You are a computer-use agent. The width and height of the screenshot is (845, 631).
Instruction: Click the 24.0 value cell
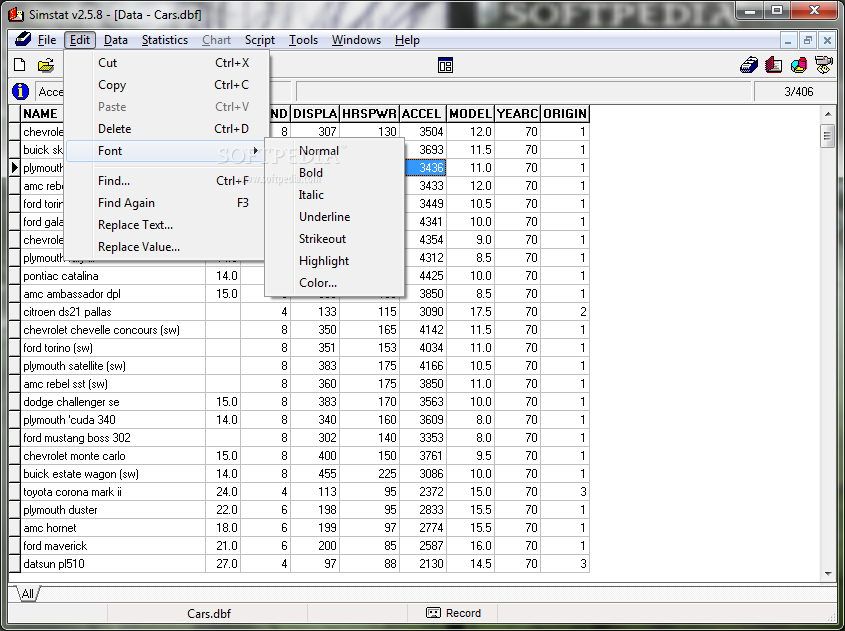click(x=223, y=492)
